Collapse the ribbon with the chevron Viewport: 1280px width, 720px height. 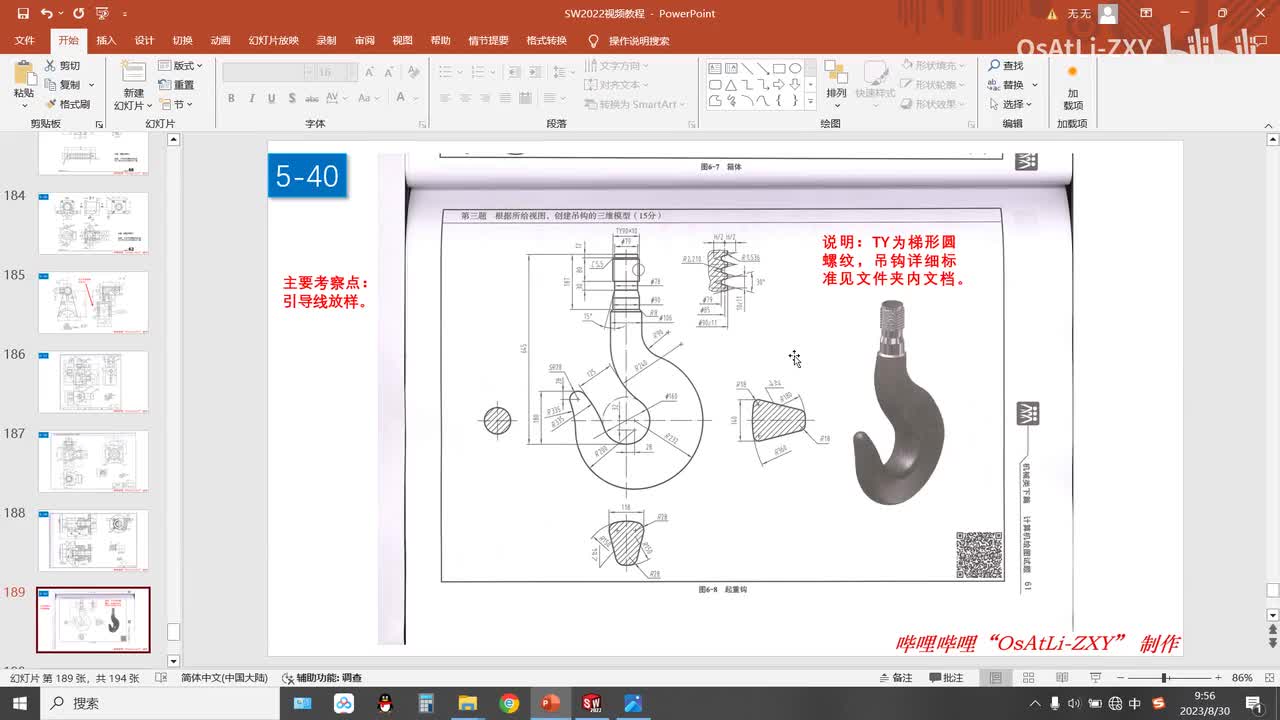1268,124
